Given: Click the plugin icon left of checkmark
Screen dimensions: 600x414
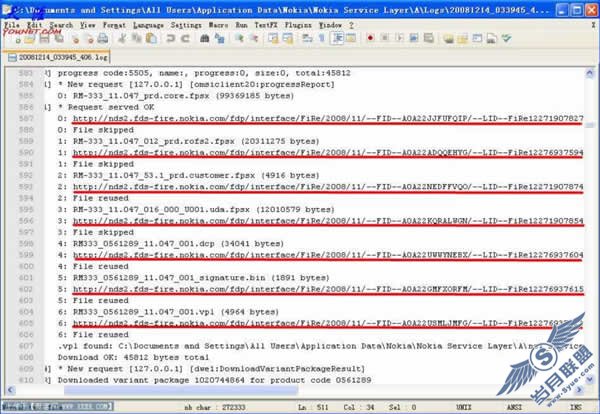Looking at the screenshot, I should point(492,39).
